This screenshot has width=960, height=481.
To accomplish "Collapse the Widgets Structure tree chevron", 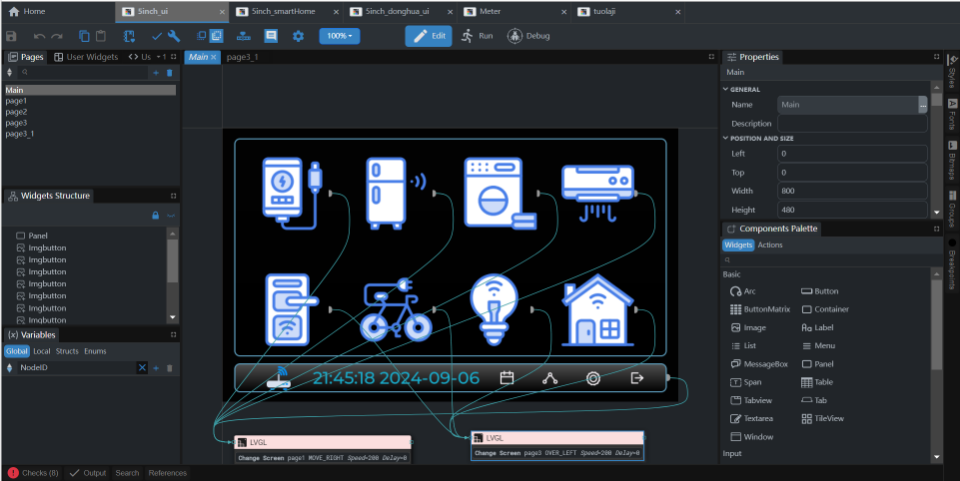I will pos(171,215).
